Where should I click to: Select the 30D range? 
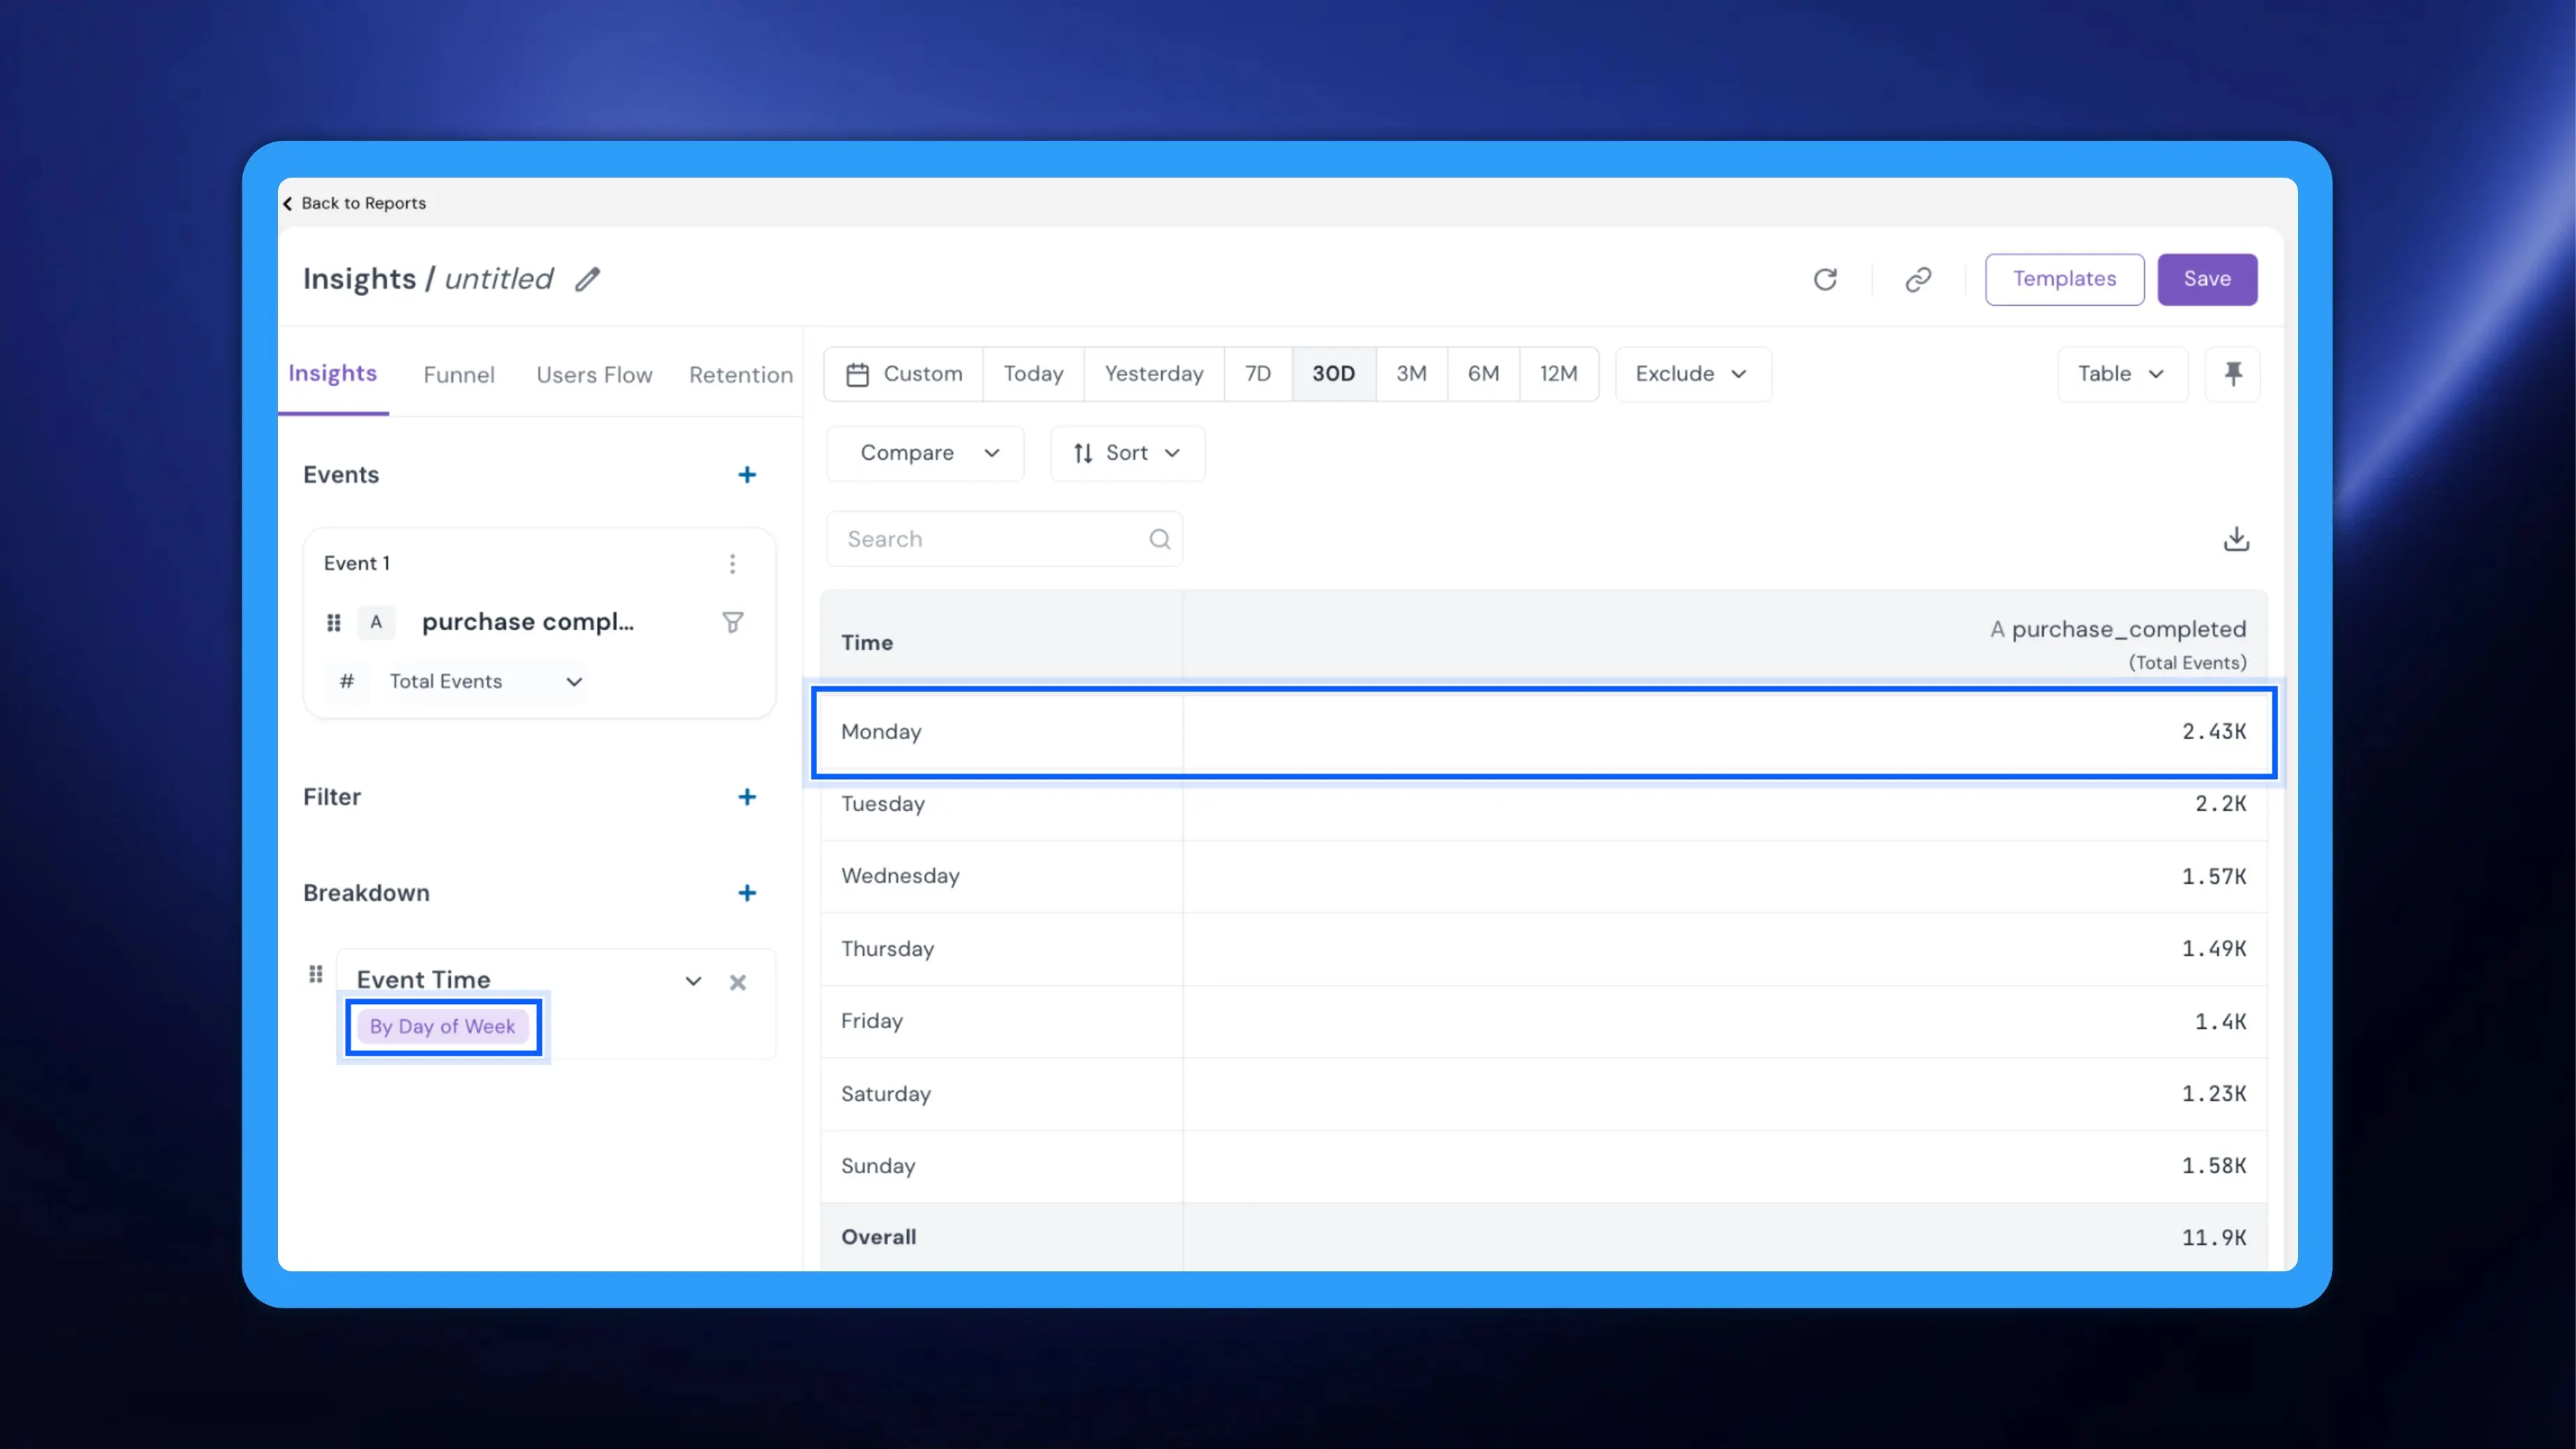(1334, 374)
